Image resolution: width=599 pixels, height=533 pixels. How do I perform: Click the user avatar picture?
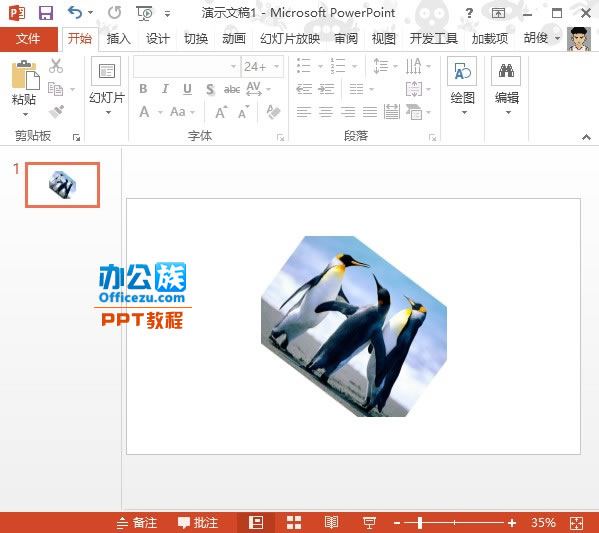click(579, 39)
